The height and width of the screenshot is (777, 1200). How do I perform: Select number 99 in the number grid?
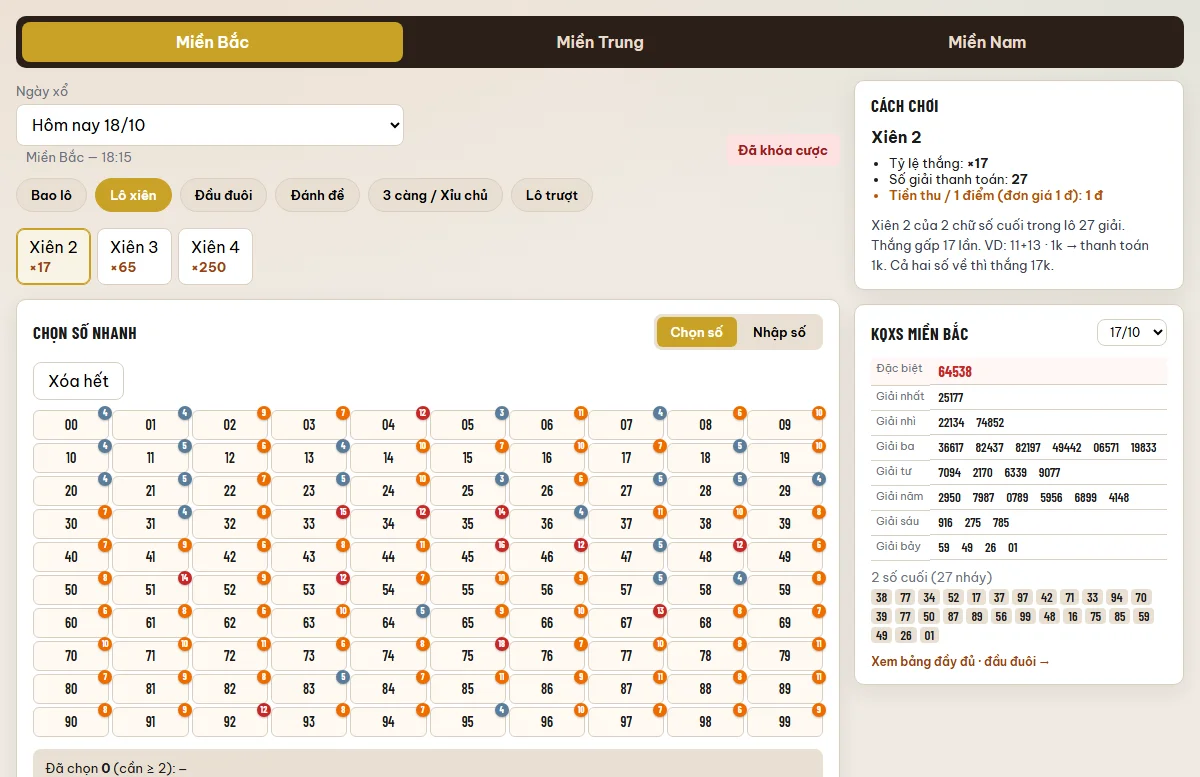[x=785, y=722]
